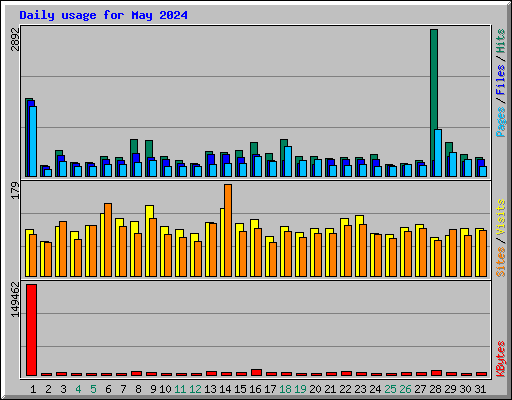This screenshot has height=400, width=512.
Task: Click day 28 on the x-axis
Action: (435, 389)
